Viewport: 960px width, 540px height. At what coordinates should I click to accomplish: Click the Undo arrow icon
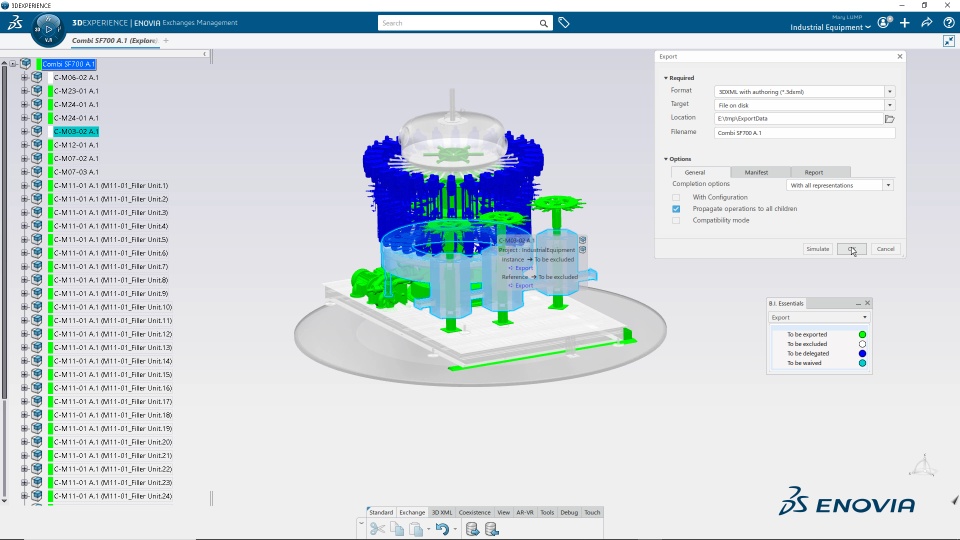click(442, 528)
